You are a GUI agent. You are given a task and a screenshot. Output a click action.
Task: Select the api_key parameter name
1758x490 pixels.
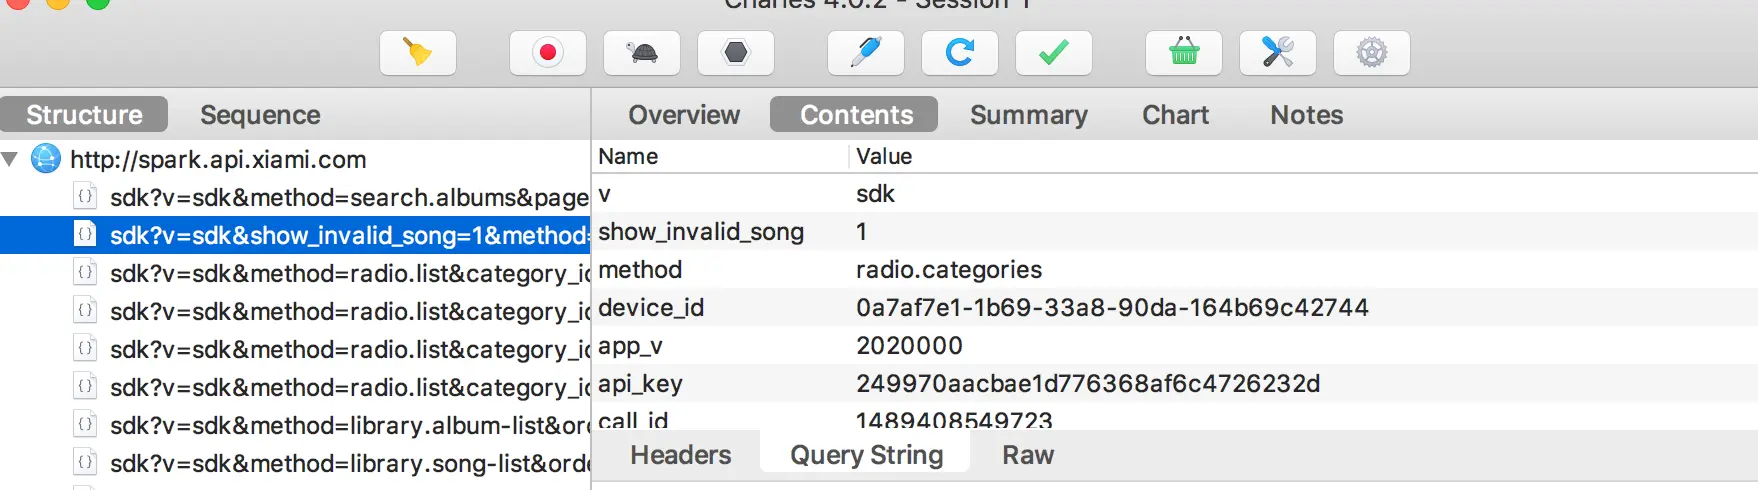pos(640,384)
